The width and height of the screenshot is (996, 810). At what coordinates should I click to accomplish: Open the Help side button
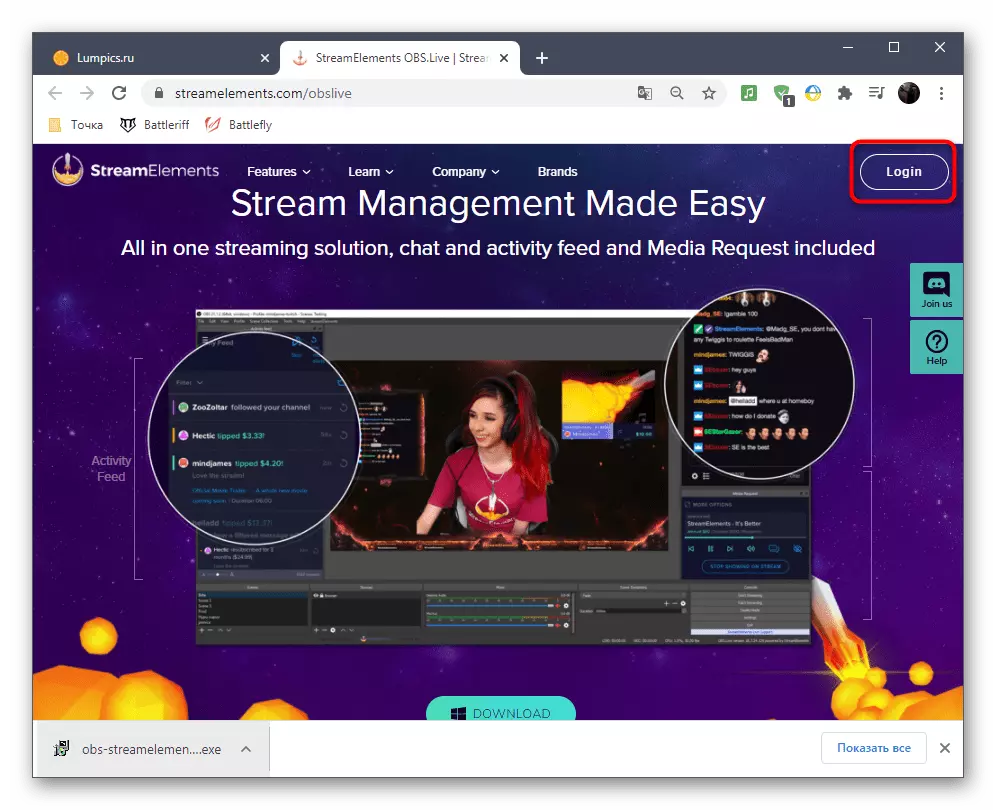tap(936, 347)
